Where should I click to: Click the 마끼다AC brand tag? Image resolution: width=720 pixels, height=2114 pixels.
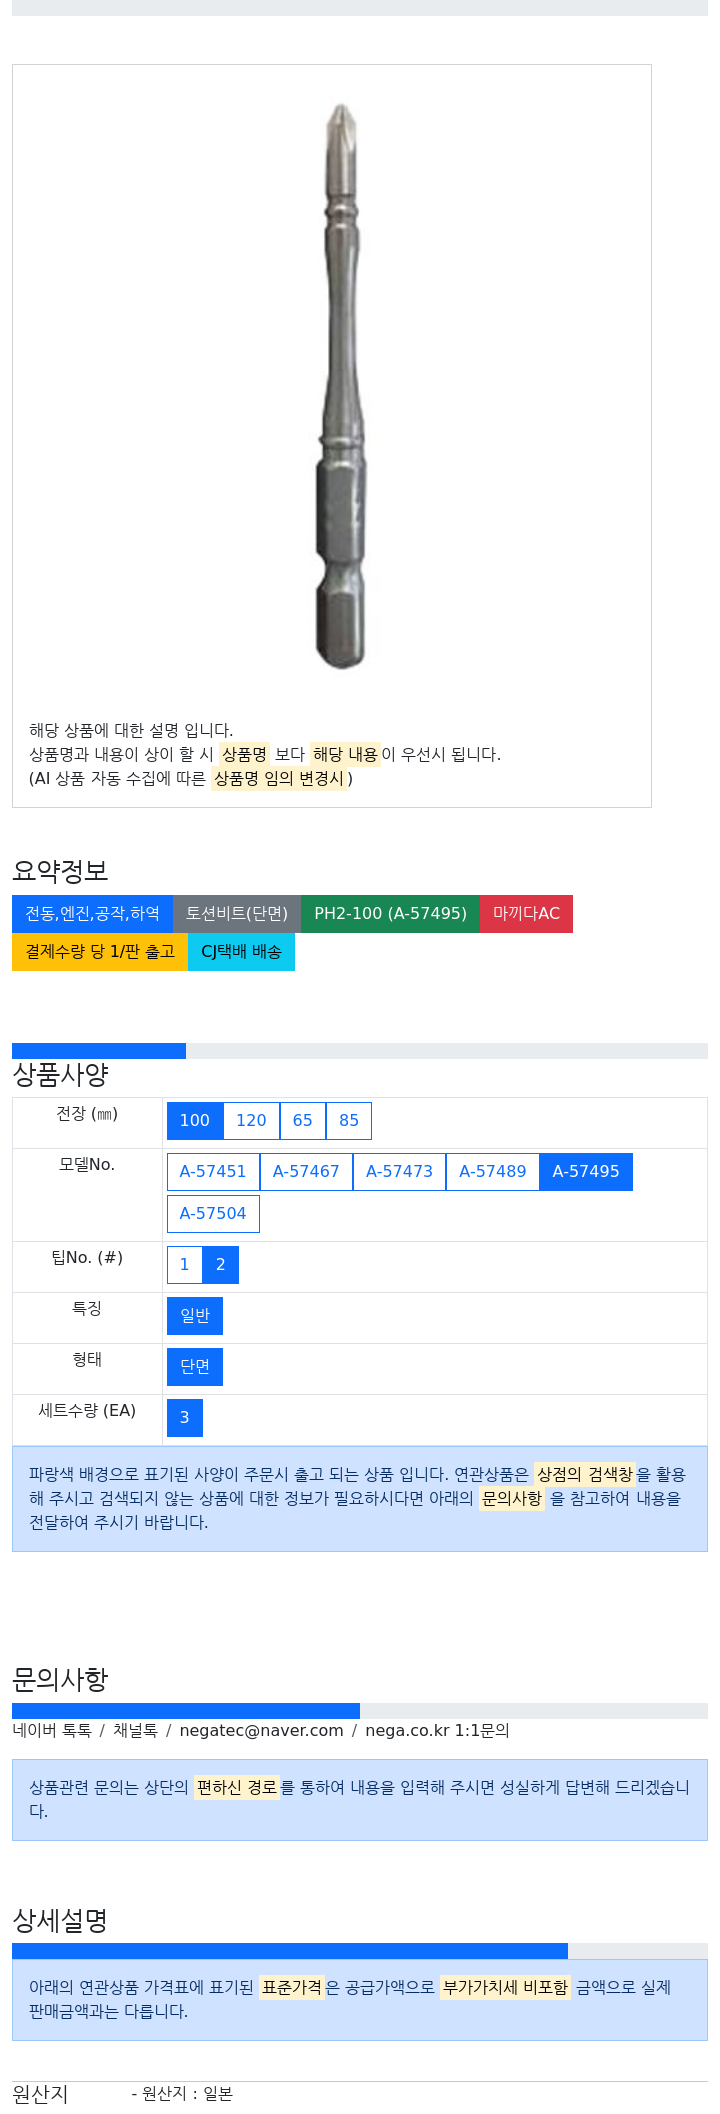[526, 914]
